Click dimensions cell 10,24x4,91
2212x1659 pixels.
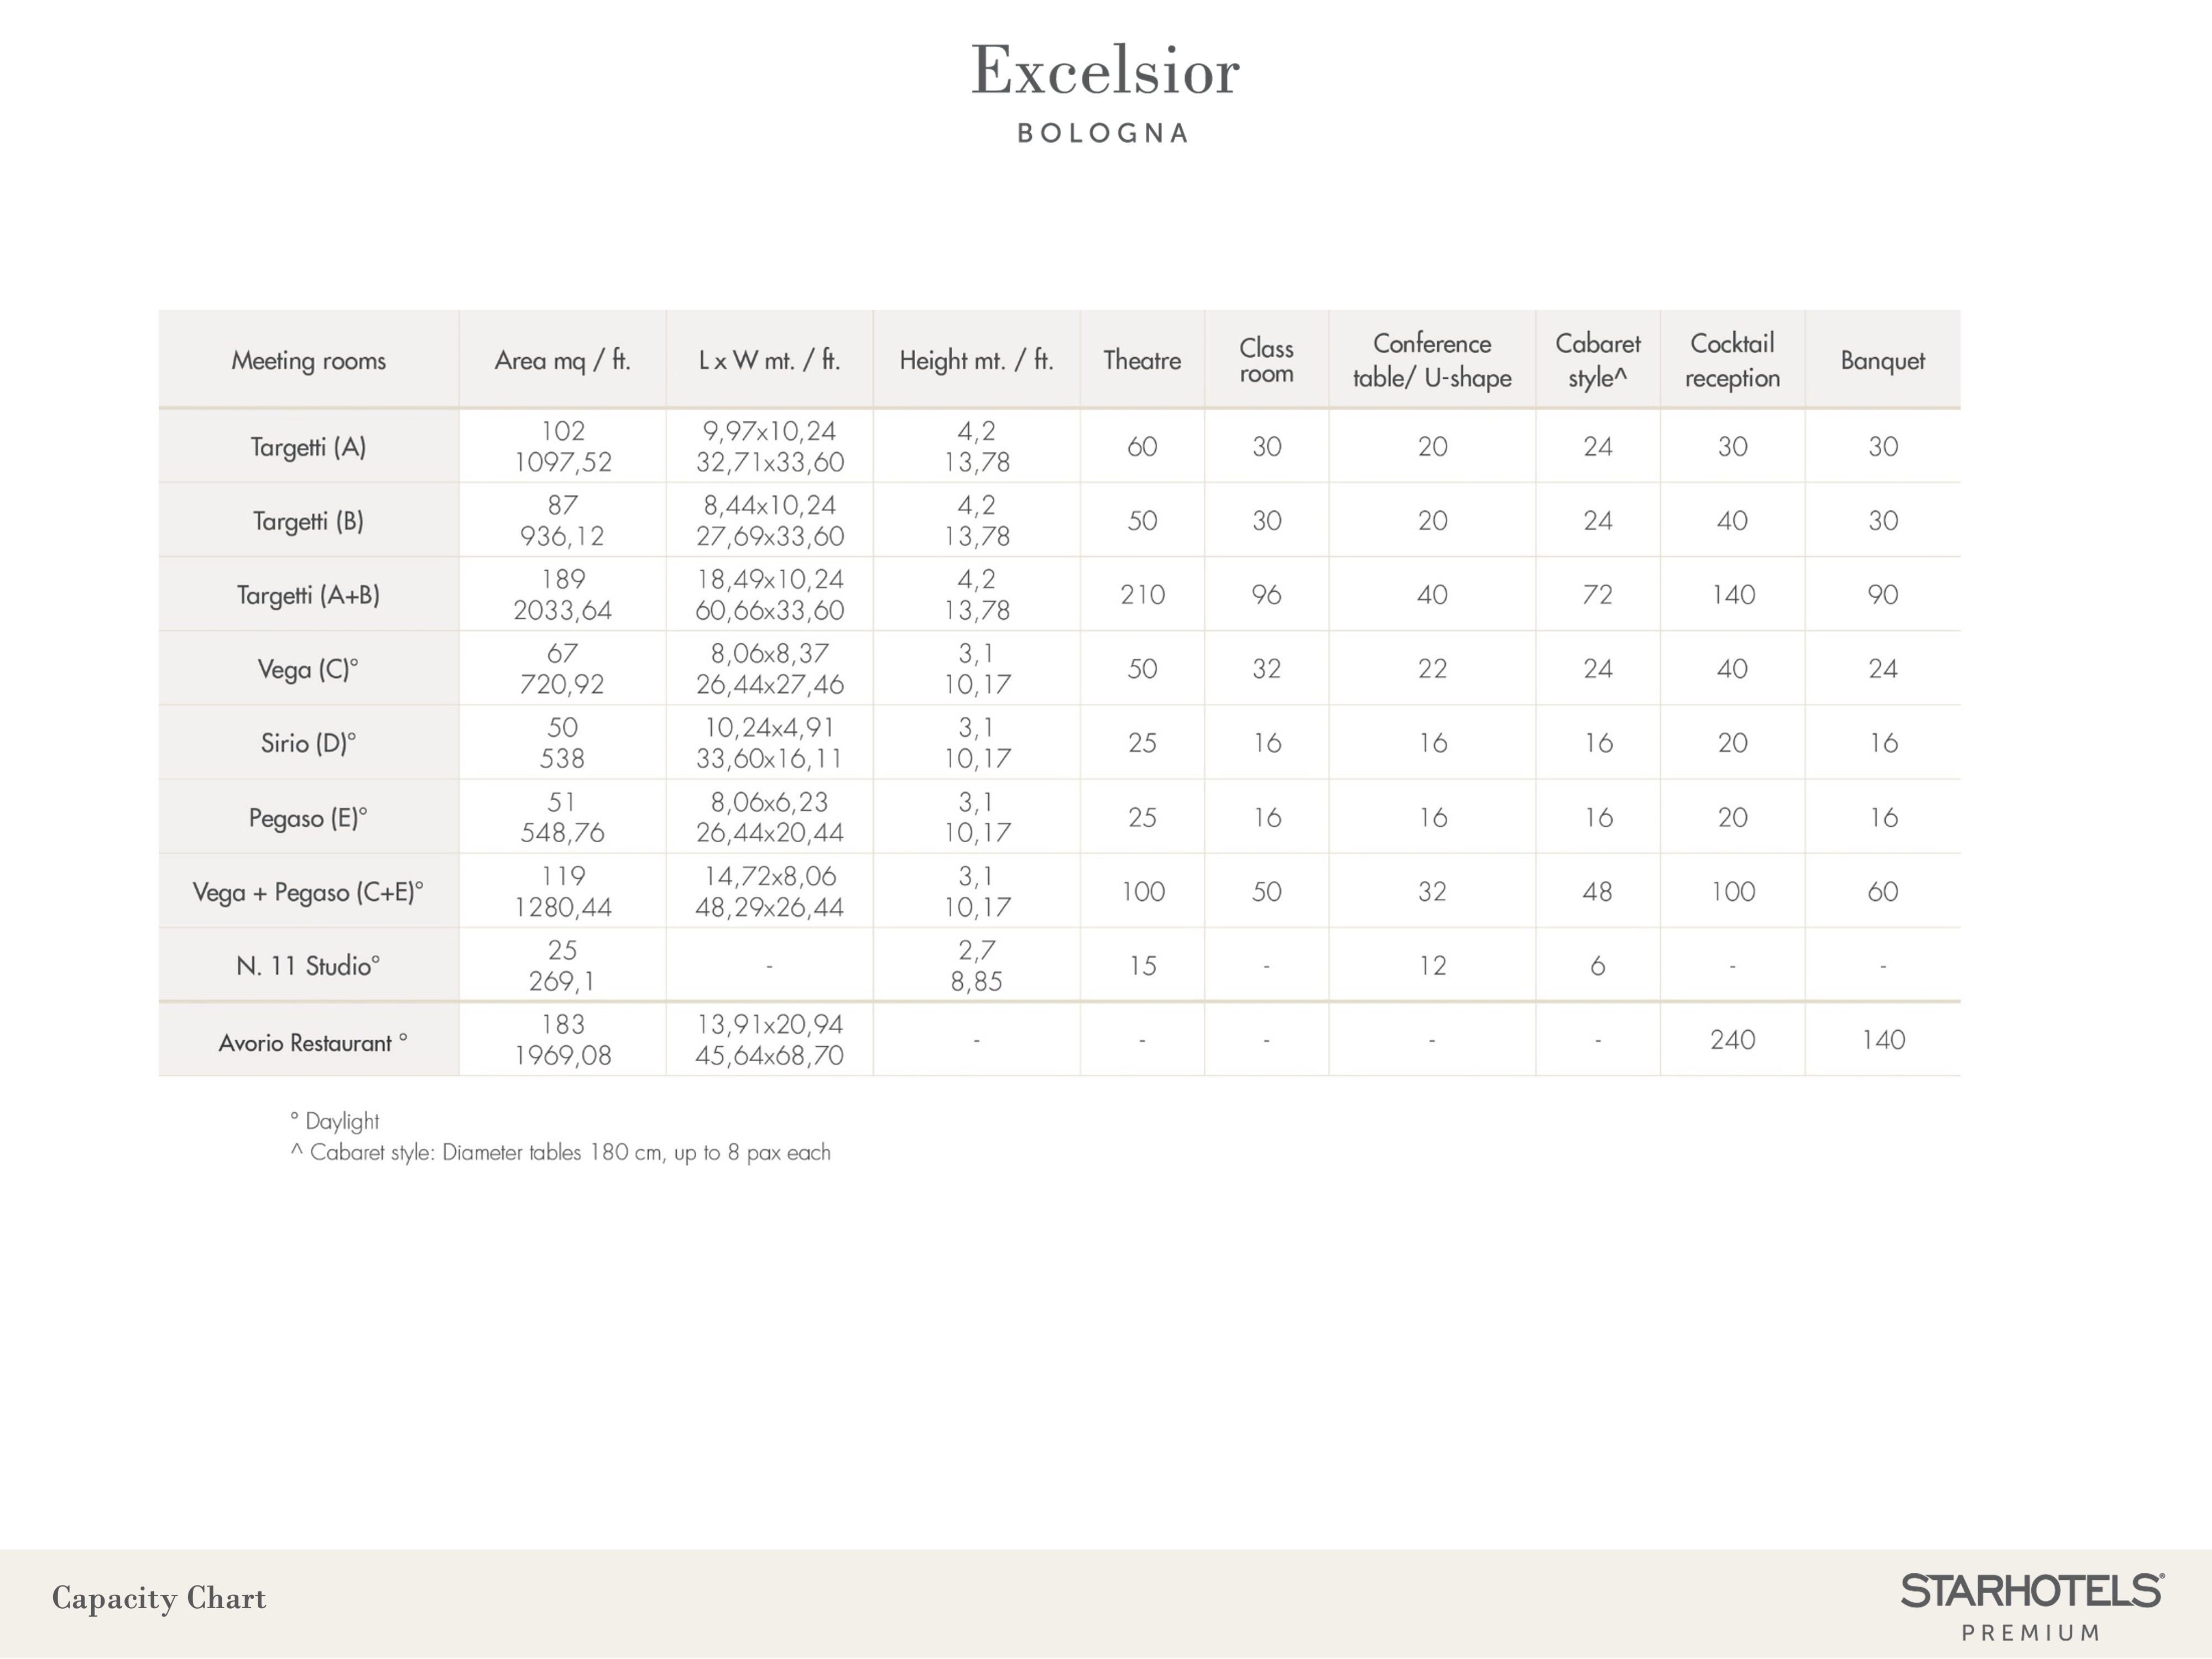769,728
